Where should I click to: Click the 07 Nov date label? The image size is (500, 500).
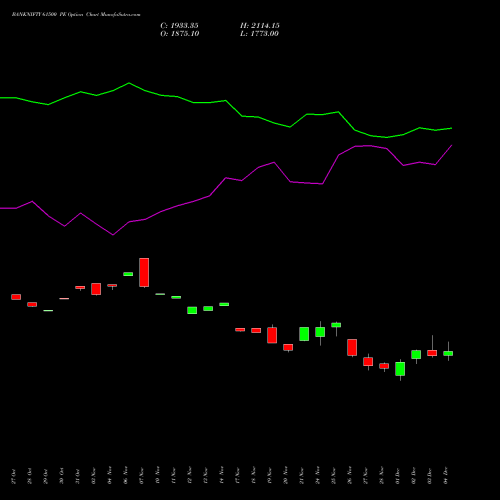142,476
